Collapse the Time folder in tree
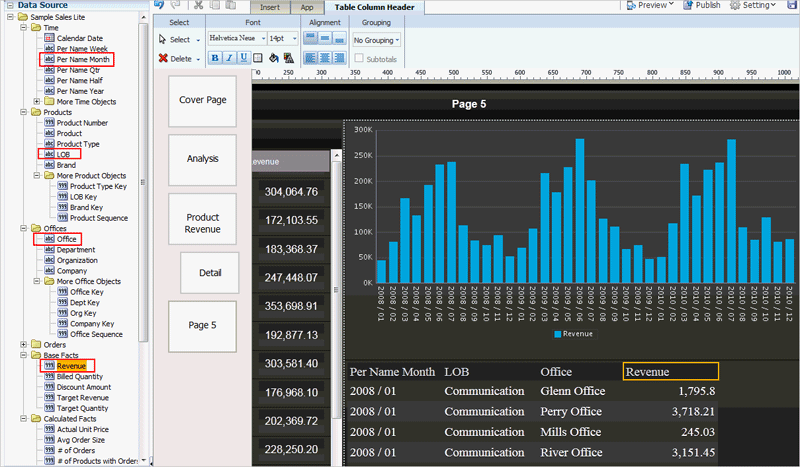800x467 pixels. pyautogui.click(x=24, y=28)
